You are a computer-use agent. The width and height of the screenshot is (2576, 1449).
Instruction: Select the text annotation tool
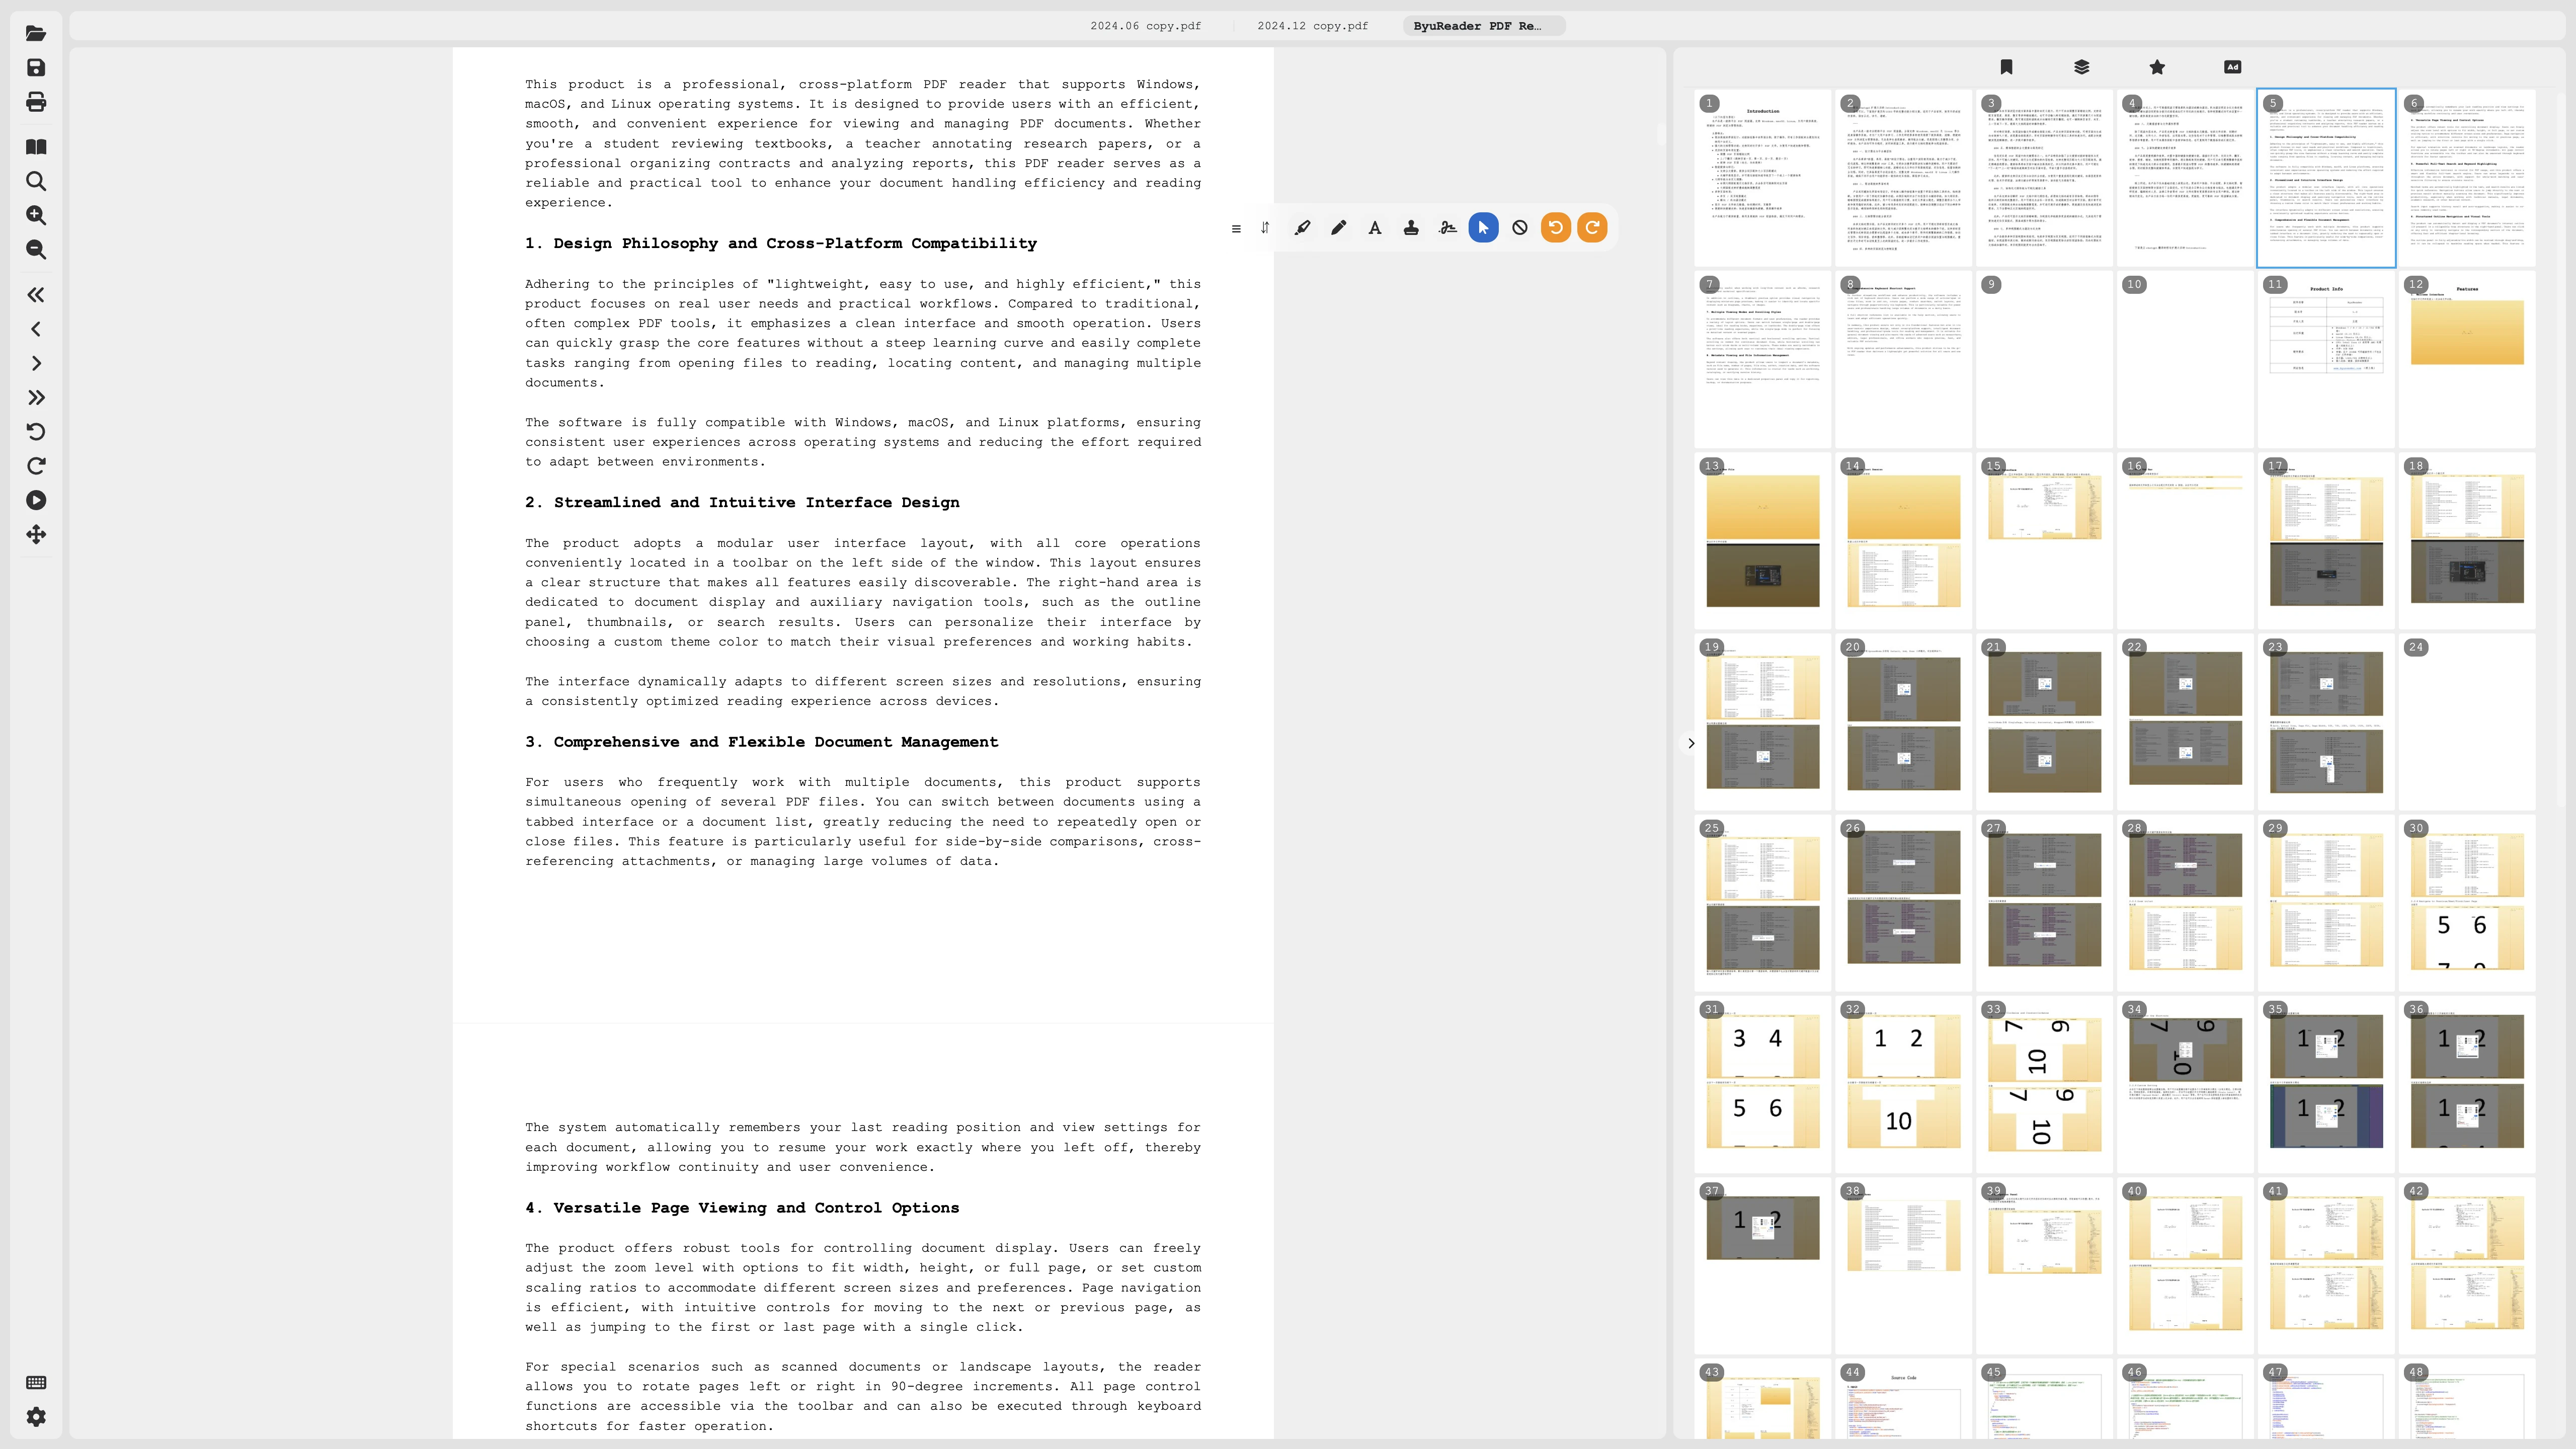(1375, 228)
